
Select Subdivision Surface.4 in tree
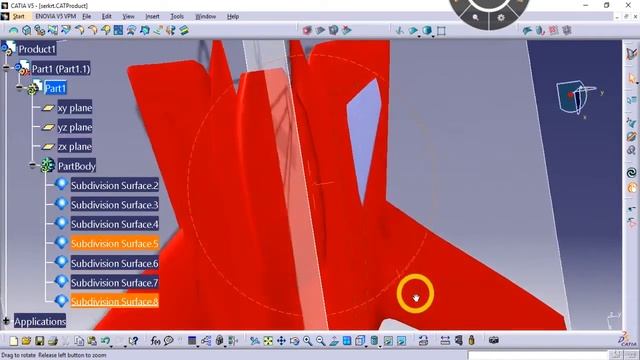coord(115,224)
